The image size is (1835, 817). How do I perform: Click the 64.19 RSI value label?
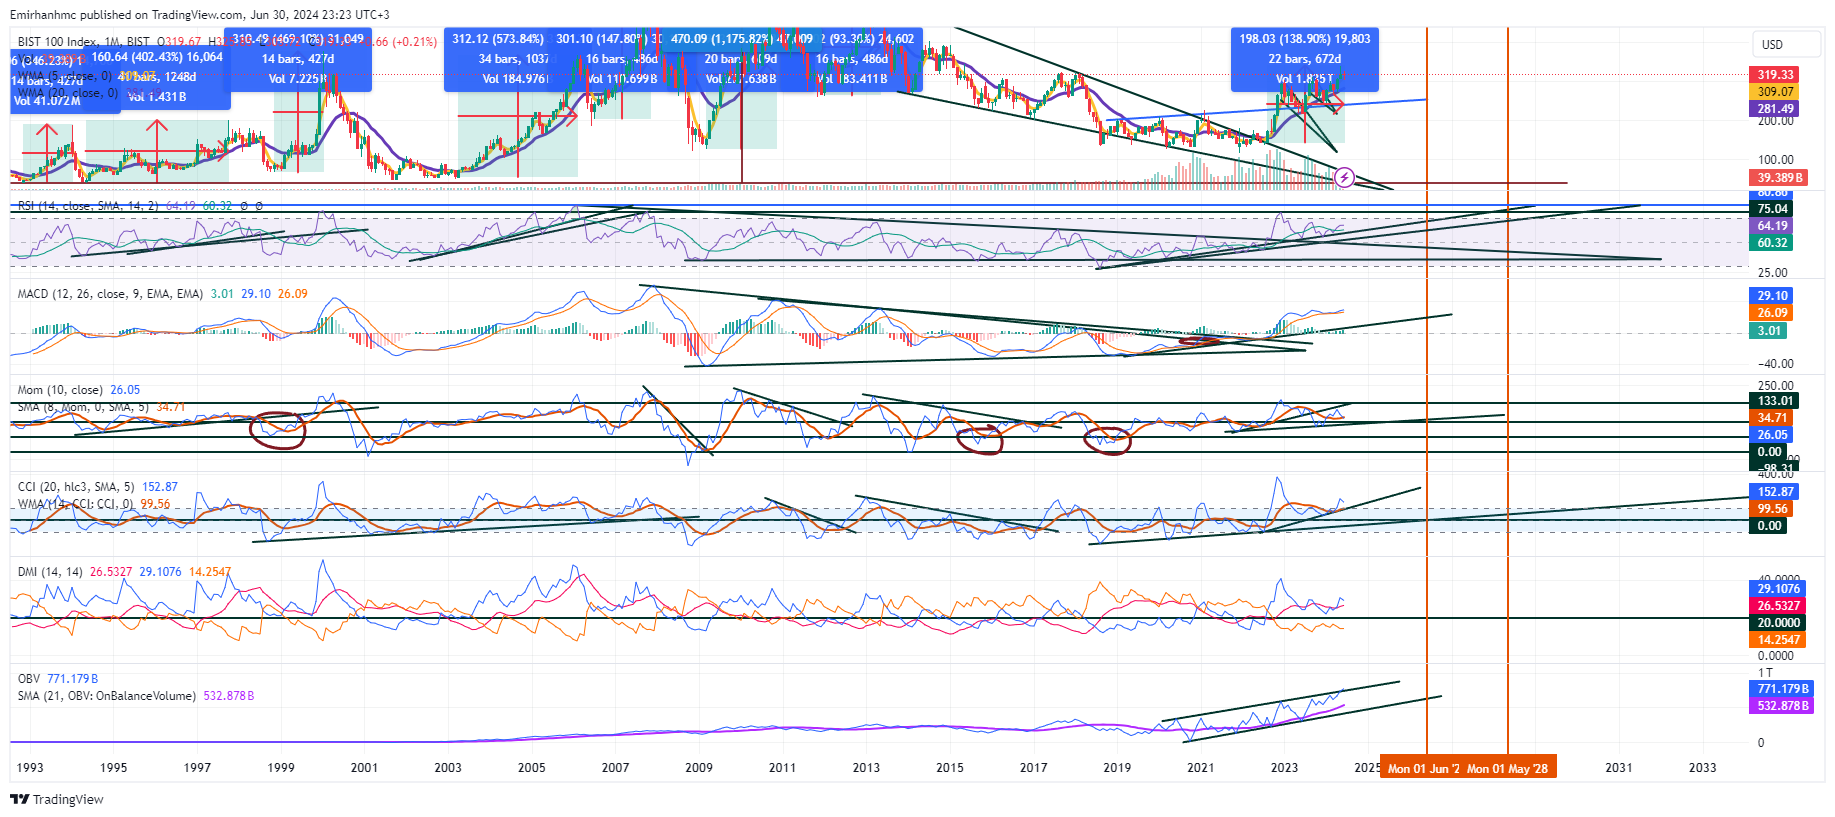pyautogui.click(x=1773, y=226)
